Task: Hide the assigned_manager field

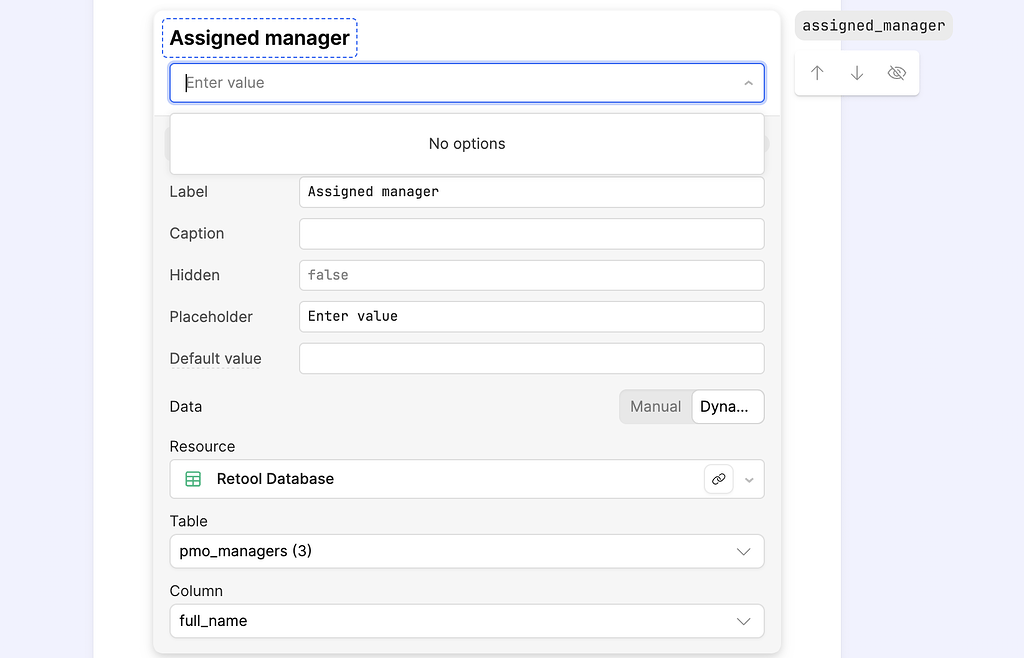Action: pyautogui.click(x=896, y=72)
